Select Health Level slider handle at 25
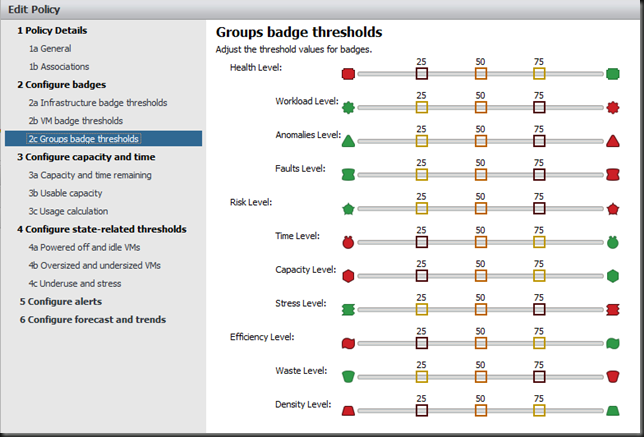This screenshot has width=644, height=437. pyautogui.click(x=422, y=74)
